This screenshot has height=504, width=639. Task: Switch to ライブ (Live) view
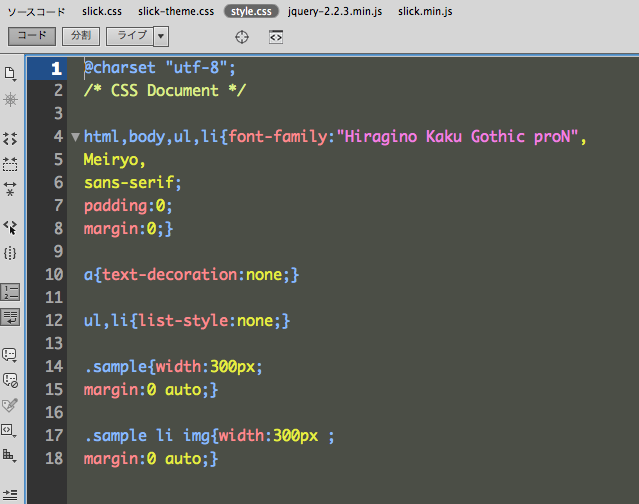(x=130, y=36)
